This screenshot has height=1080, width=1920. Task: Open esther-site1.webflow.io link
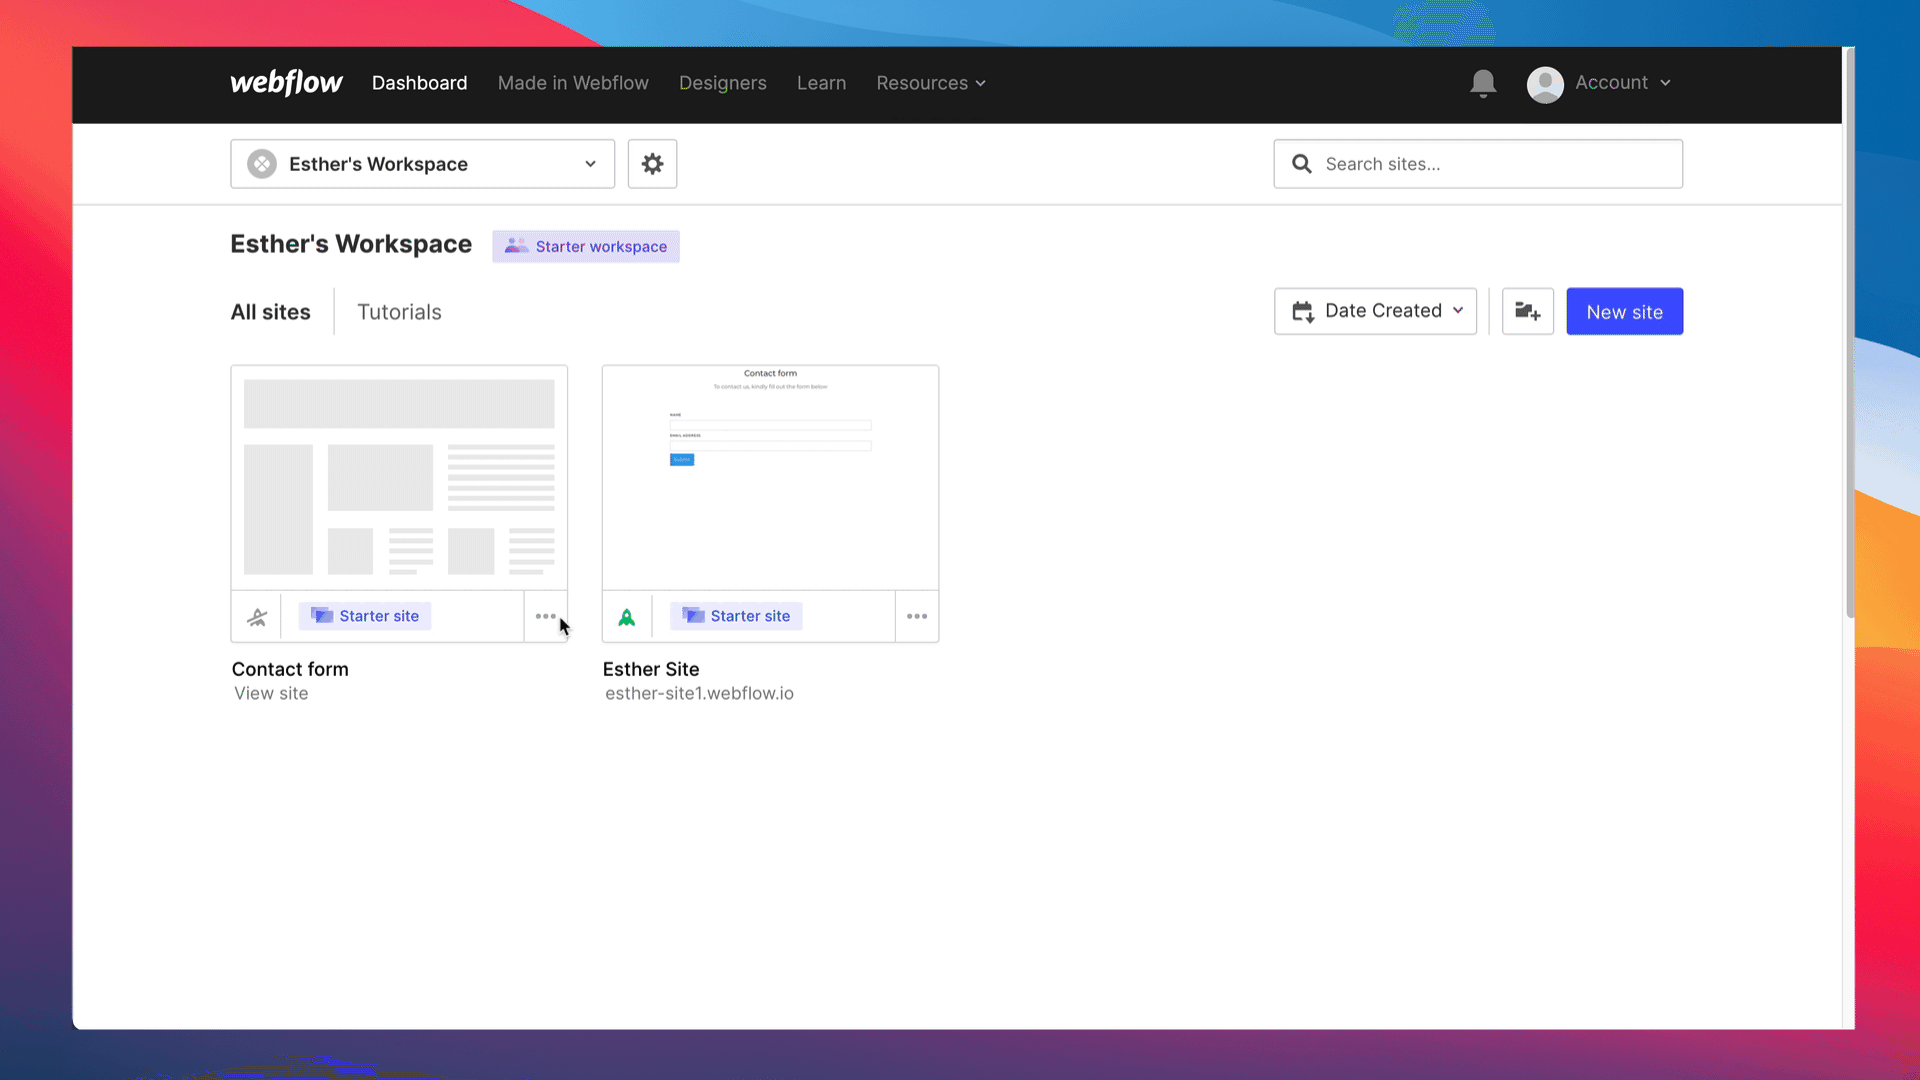click(699, 693)
